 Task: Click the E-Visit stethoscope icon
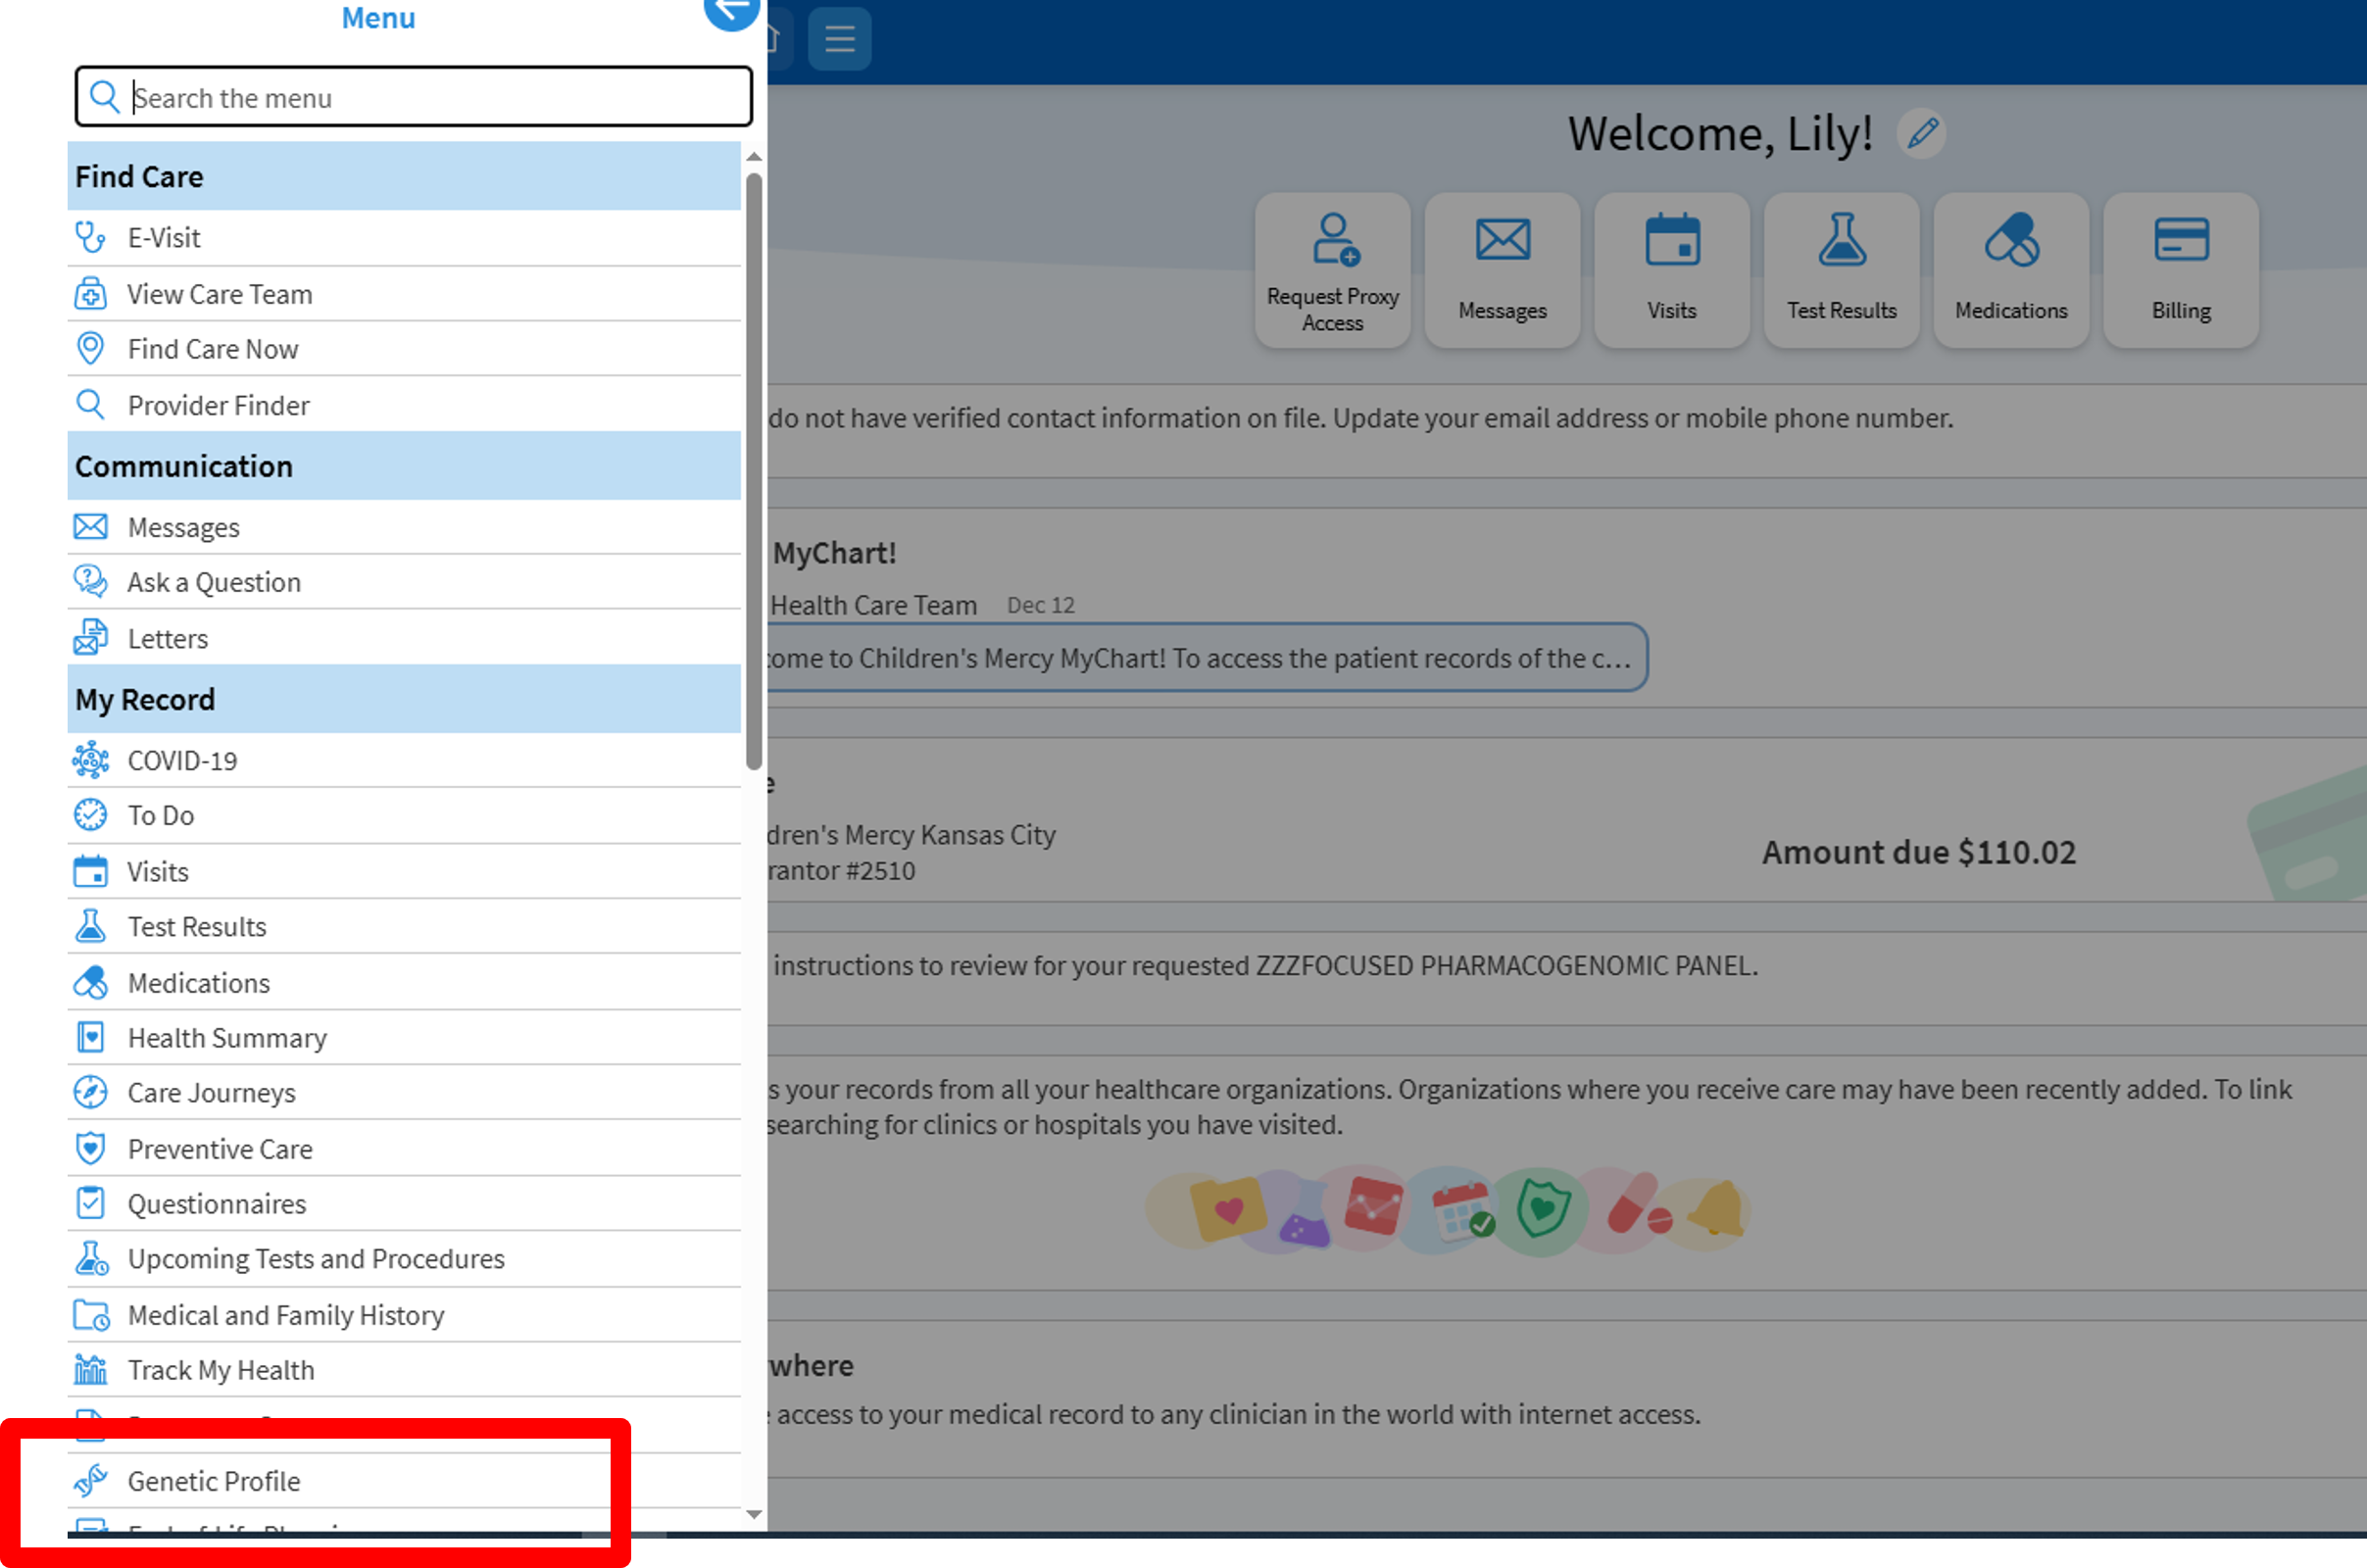pos(90,237)
